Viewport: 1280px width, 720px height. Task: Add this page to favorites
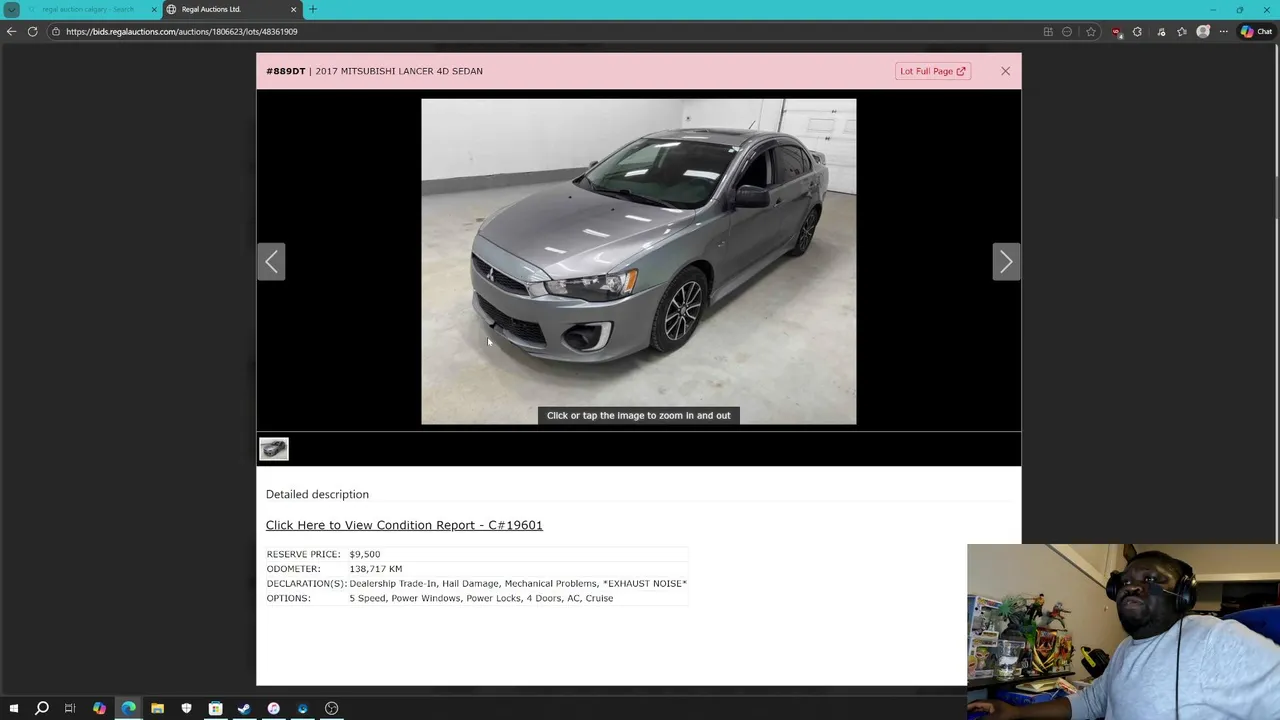tap(1091, 31)
